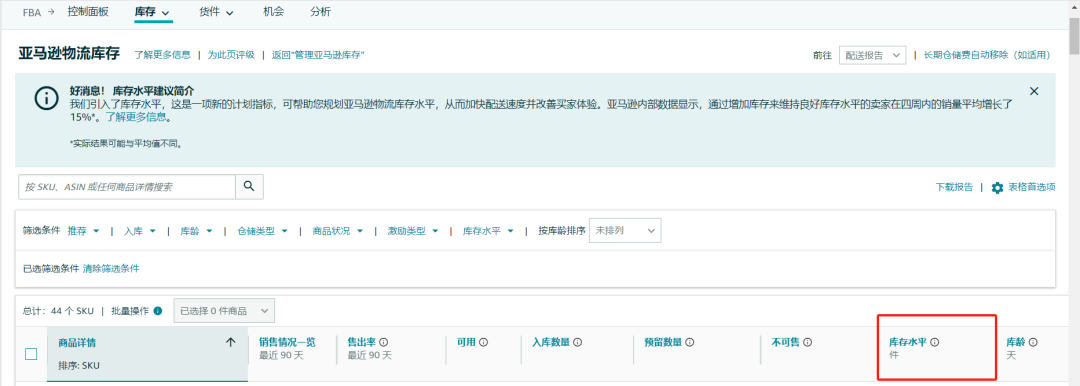Image resolution: width=1080 pixels, height=386 pixels.
Task: Click info icon next to 不可售
Action: click(808, 342)
